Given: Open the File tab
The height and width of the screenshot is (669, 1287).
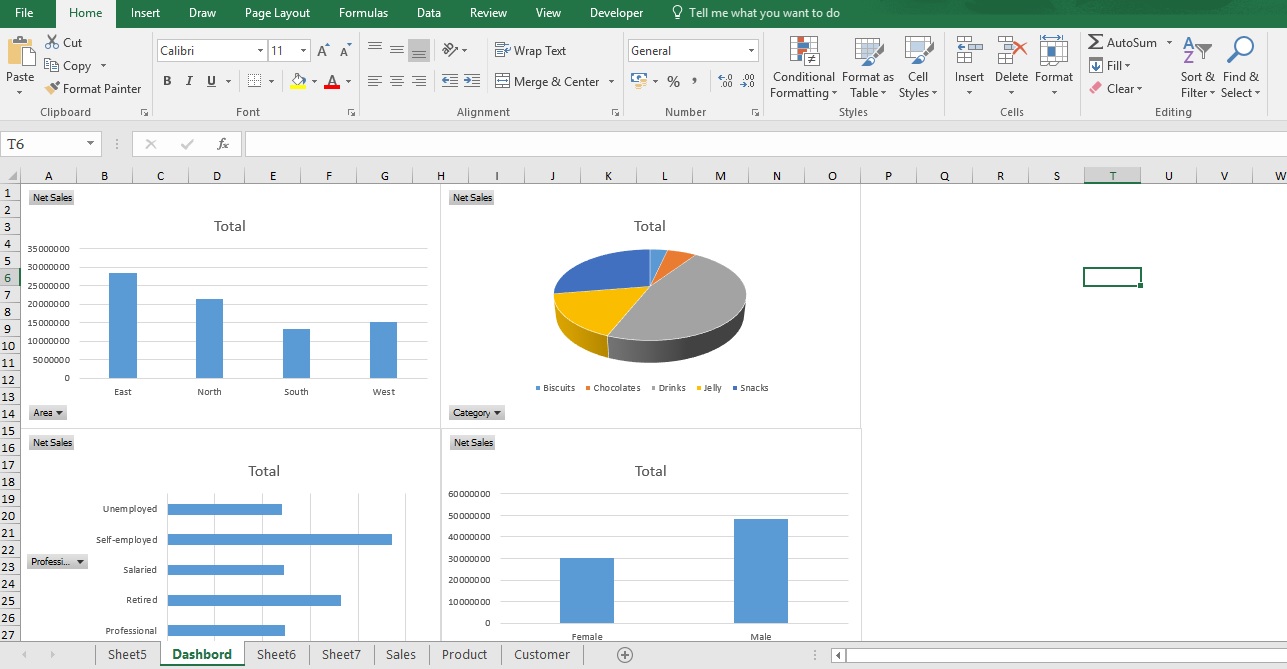Looking at the screenshot, I should coord(24,13).
